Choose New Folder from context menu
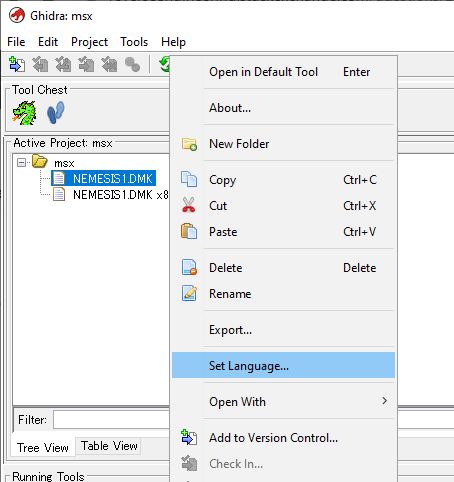The height and width of the screenshot is (482, 454). (x=284, y=144)
